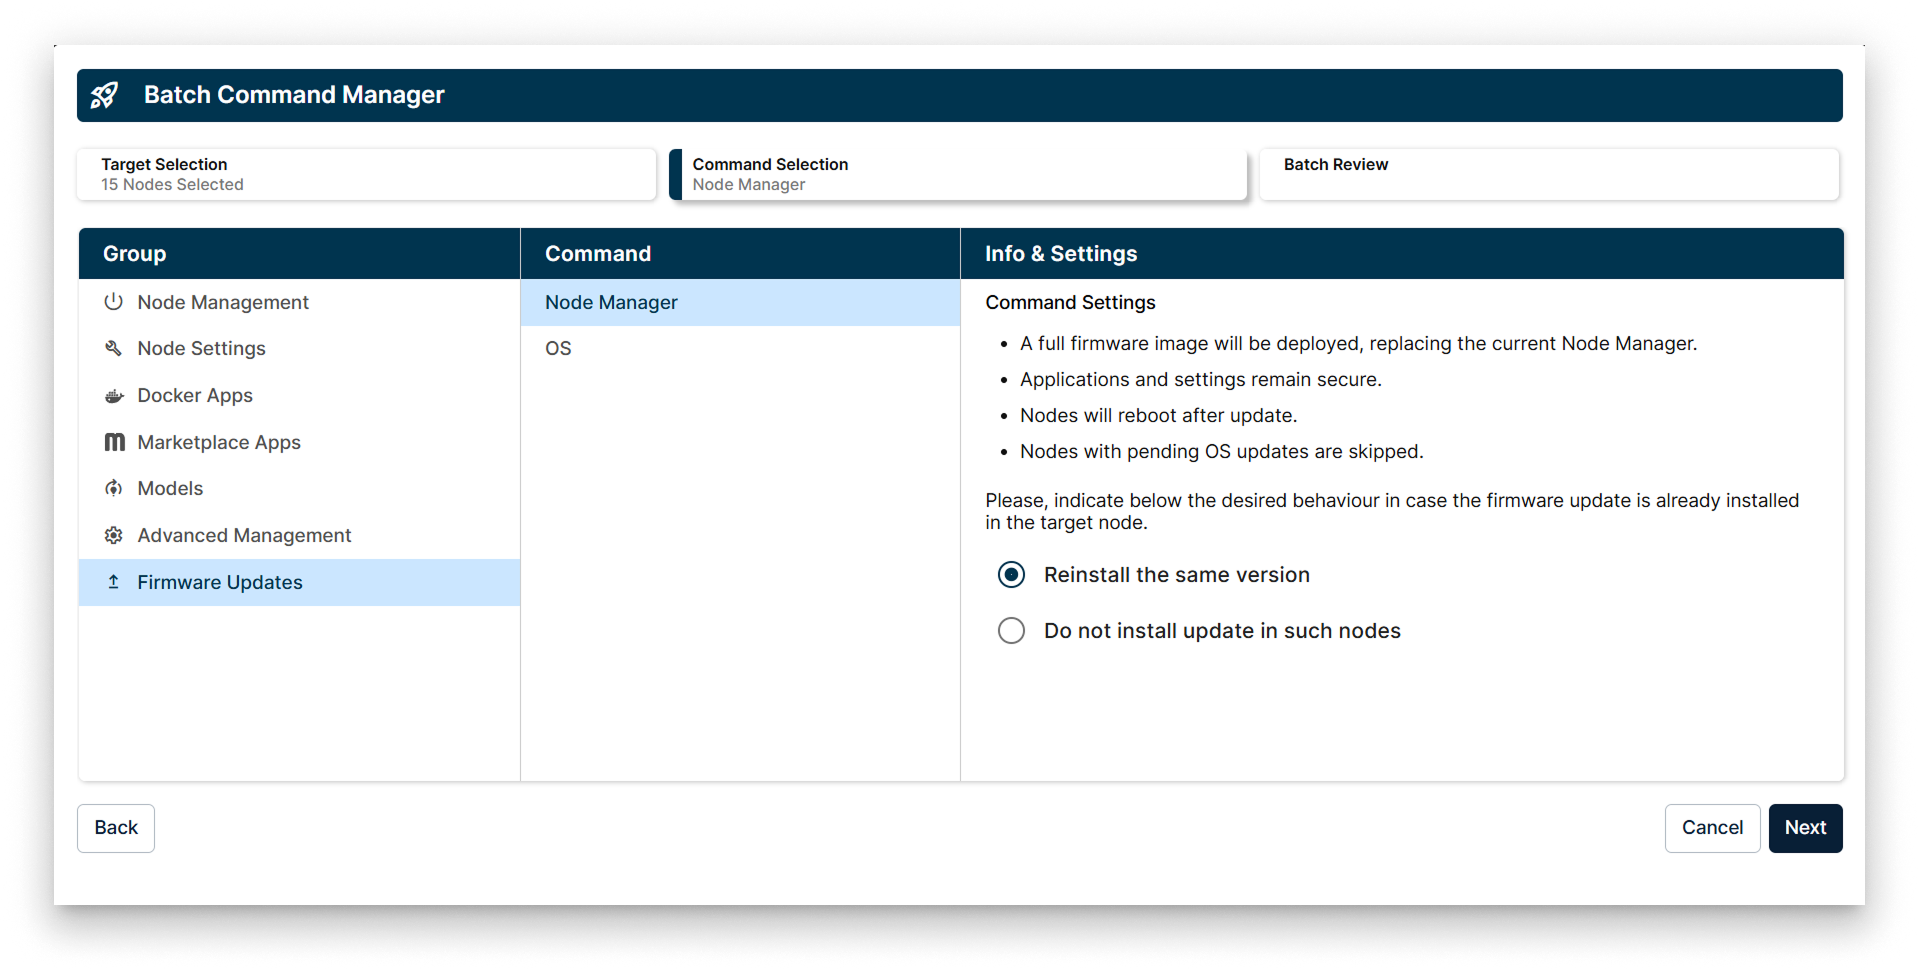The width and height of the screenshot is (1919, 970).
Task: Click the wrench icon for Node Settings
Action: [113, 348]
